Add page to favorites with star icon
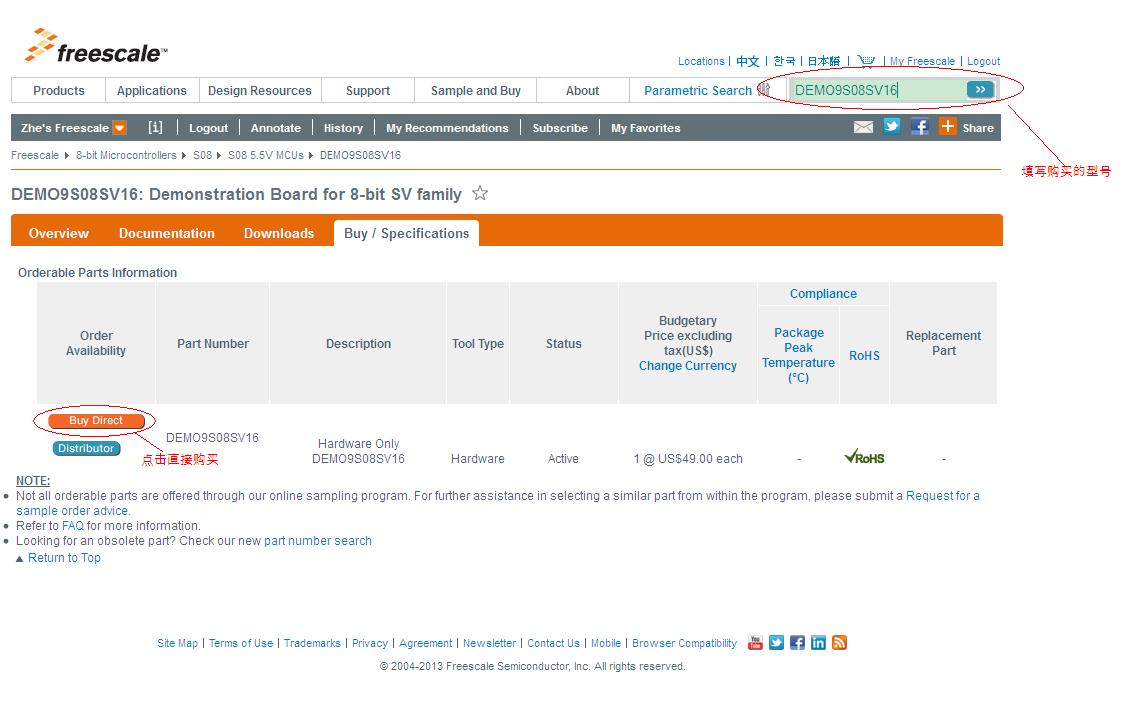This screenshot has width=1130, height=724. [x=480, y=193]
